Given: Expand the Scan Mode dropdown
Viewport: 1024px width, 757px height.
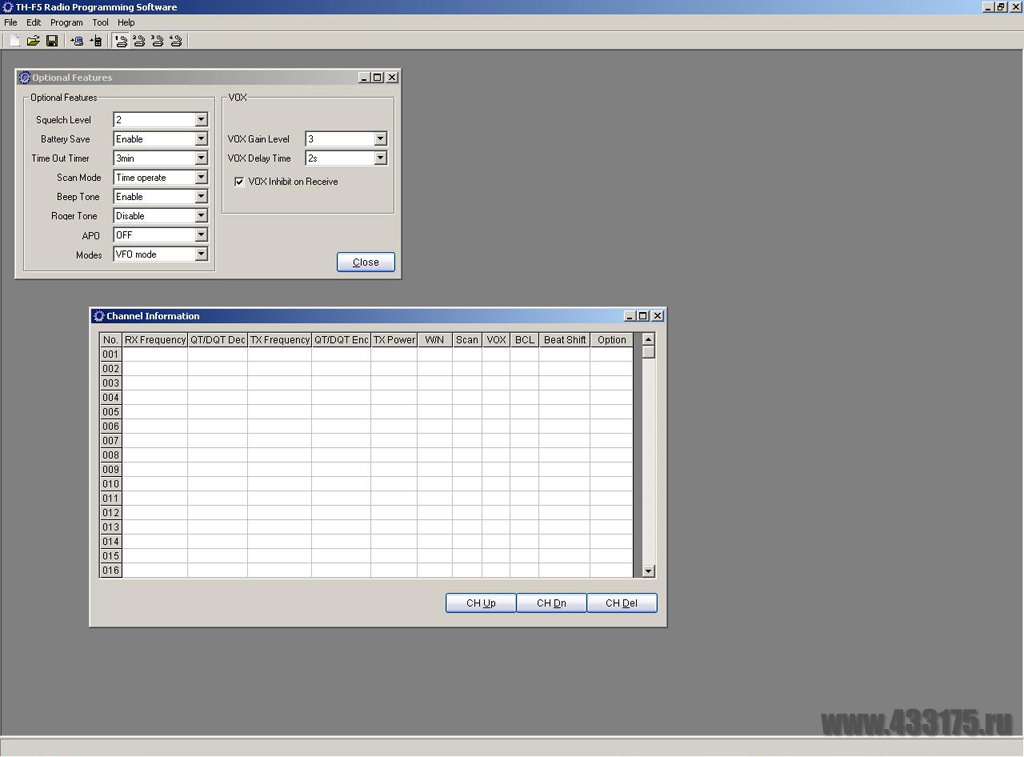Looking at the screenshot, I should (201, 177).
